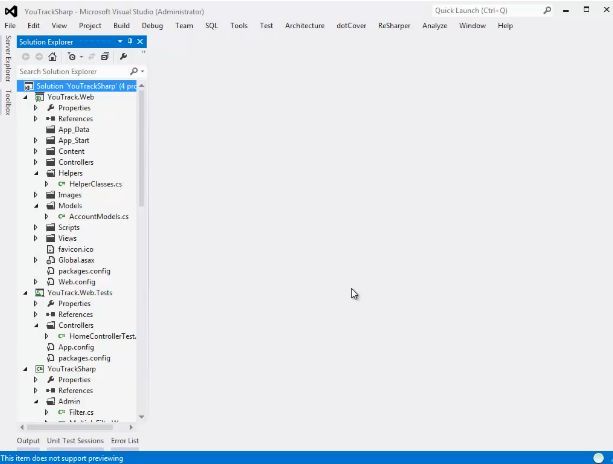The image size is (613, 464).
Task: Click the Filter.cs file icon
Action: click(61, 412)
